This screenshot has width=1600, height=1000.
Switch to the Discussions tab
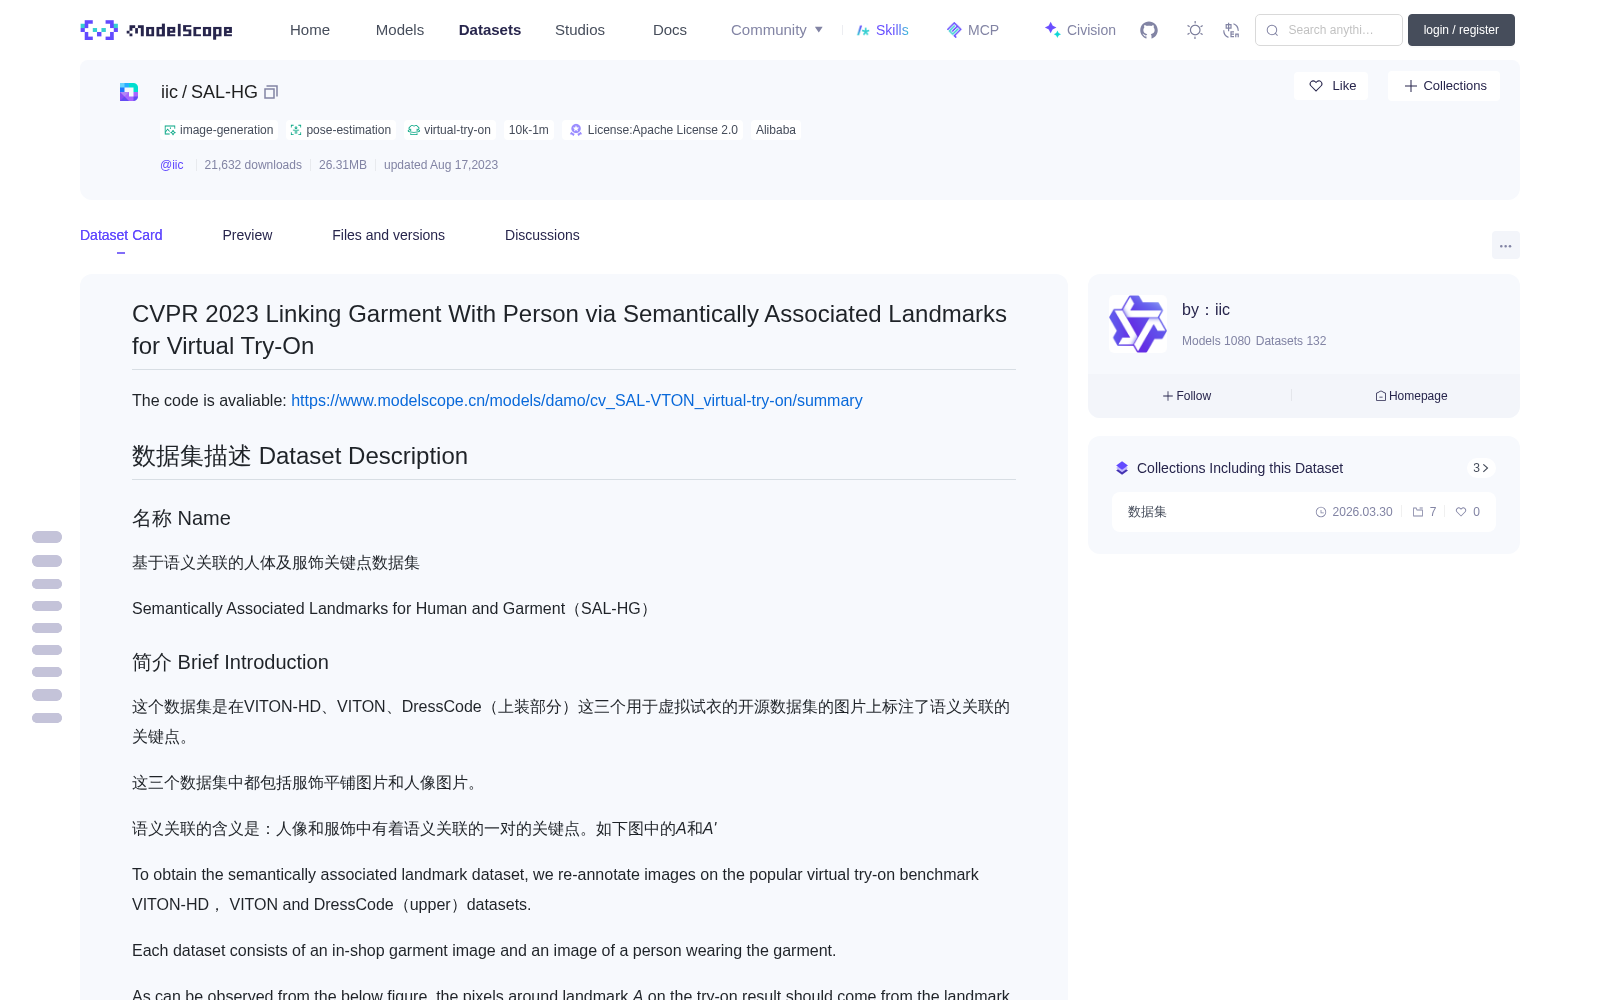[542, 235]
